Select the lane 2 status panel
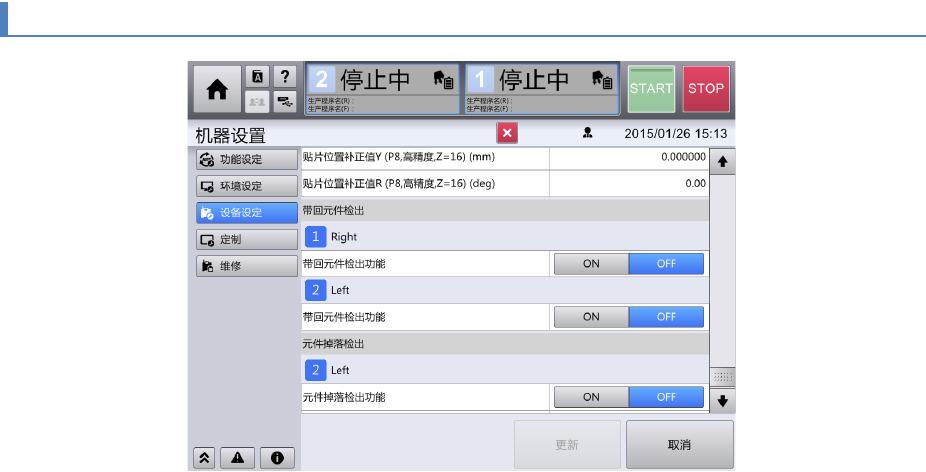Viewport: 926px width, 472px height. click(382, 89)
